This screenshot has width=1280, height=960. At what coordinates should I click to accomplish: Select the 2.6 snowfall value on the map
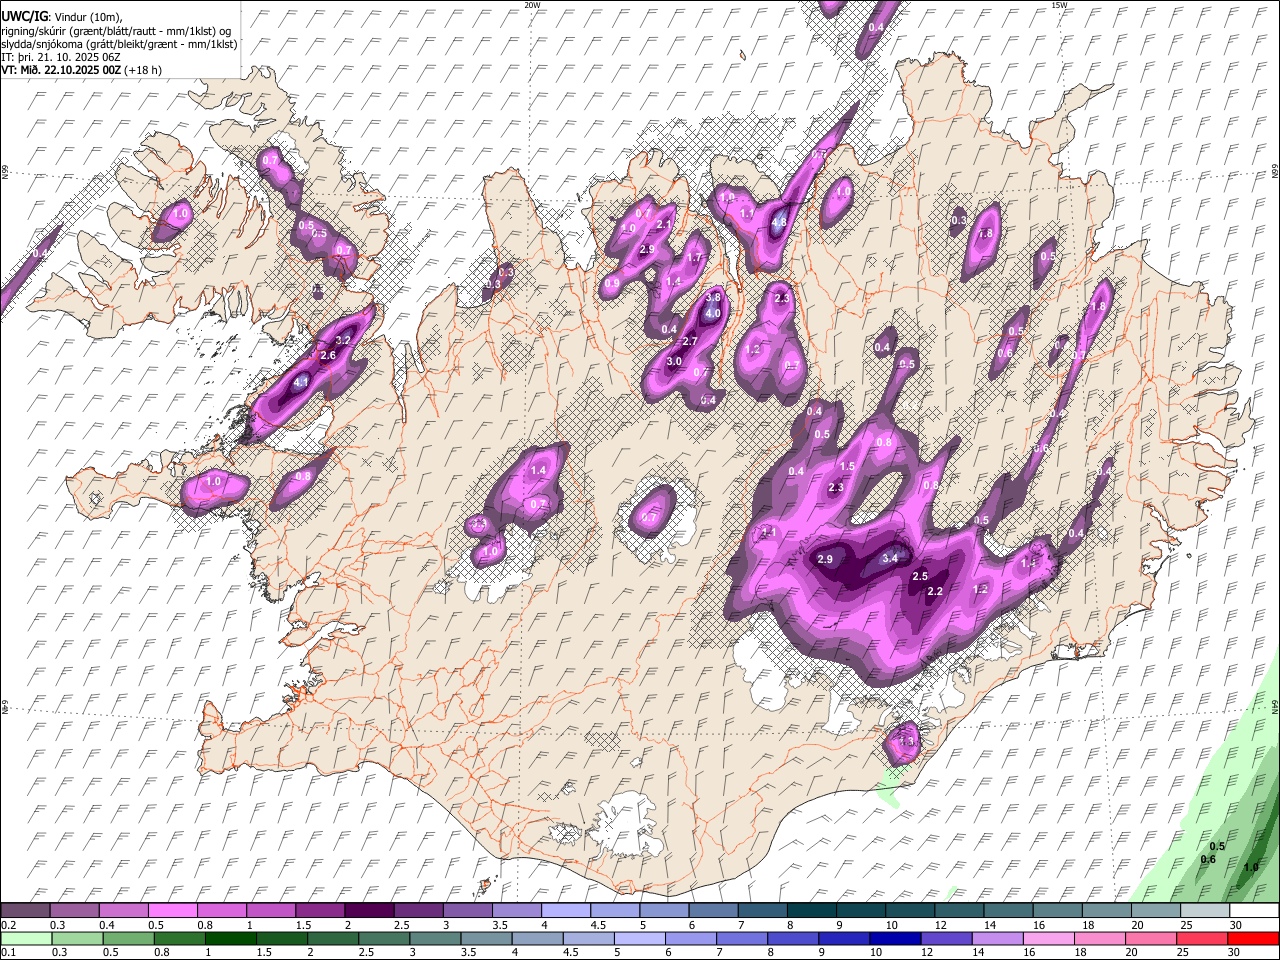click(x=327, y=356)
